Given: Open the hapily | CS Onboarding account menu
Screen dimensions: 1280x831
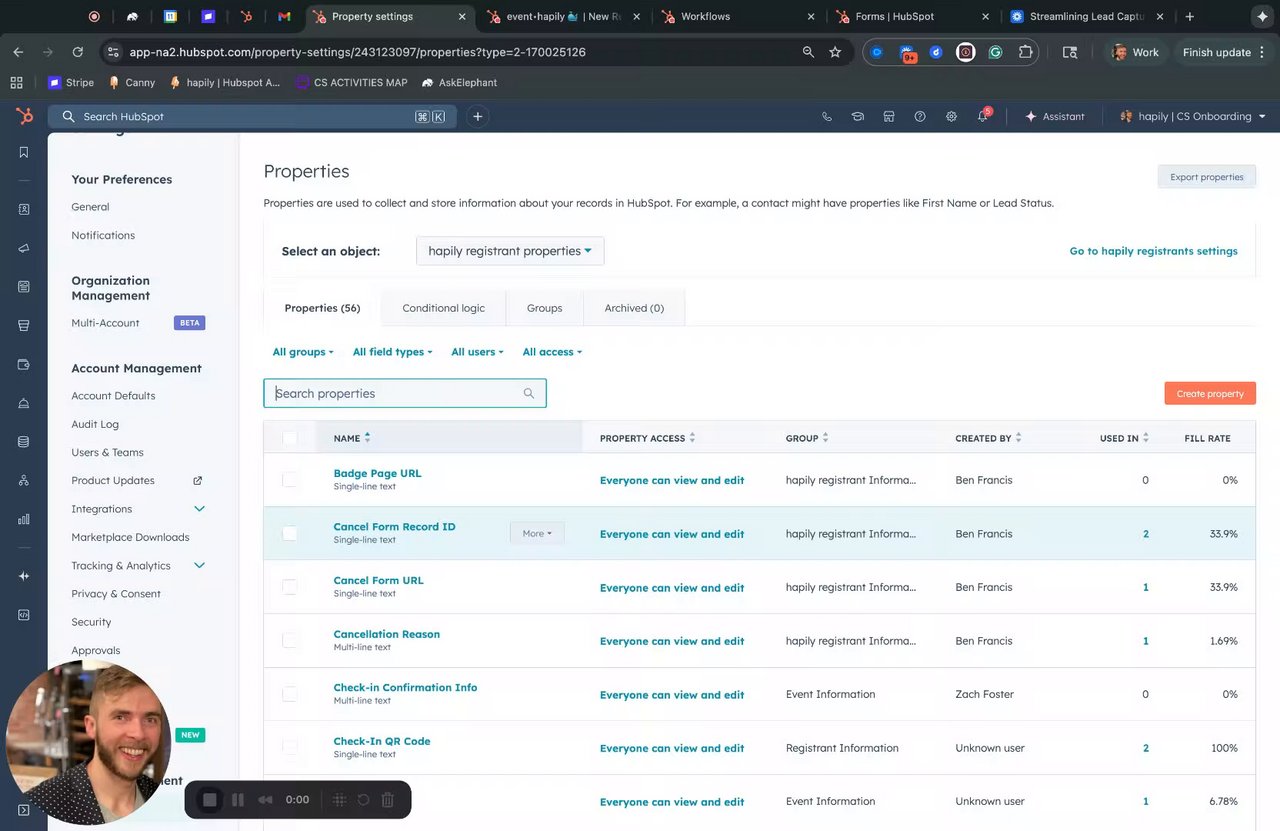Looking at the screenshot, I should 1193,116.
